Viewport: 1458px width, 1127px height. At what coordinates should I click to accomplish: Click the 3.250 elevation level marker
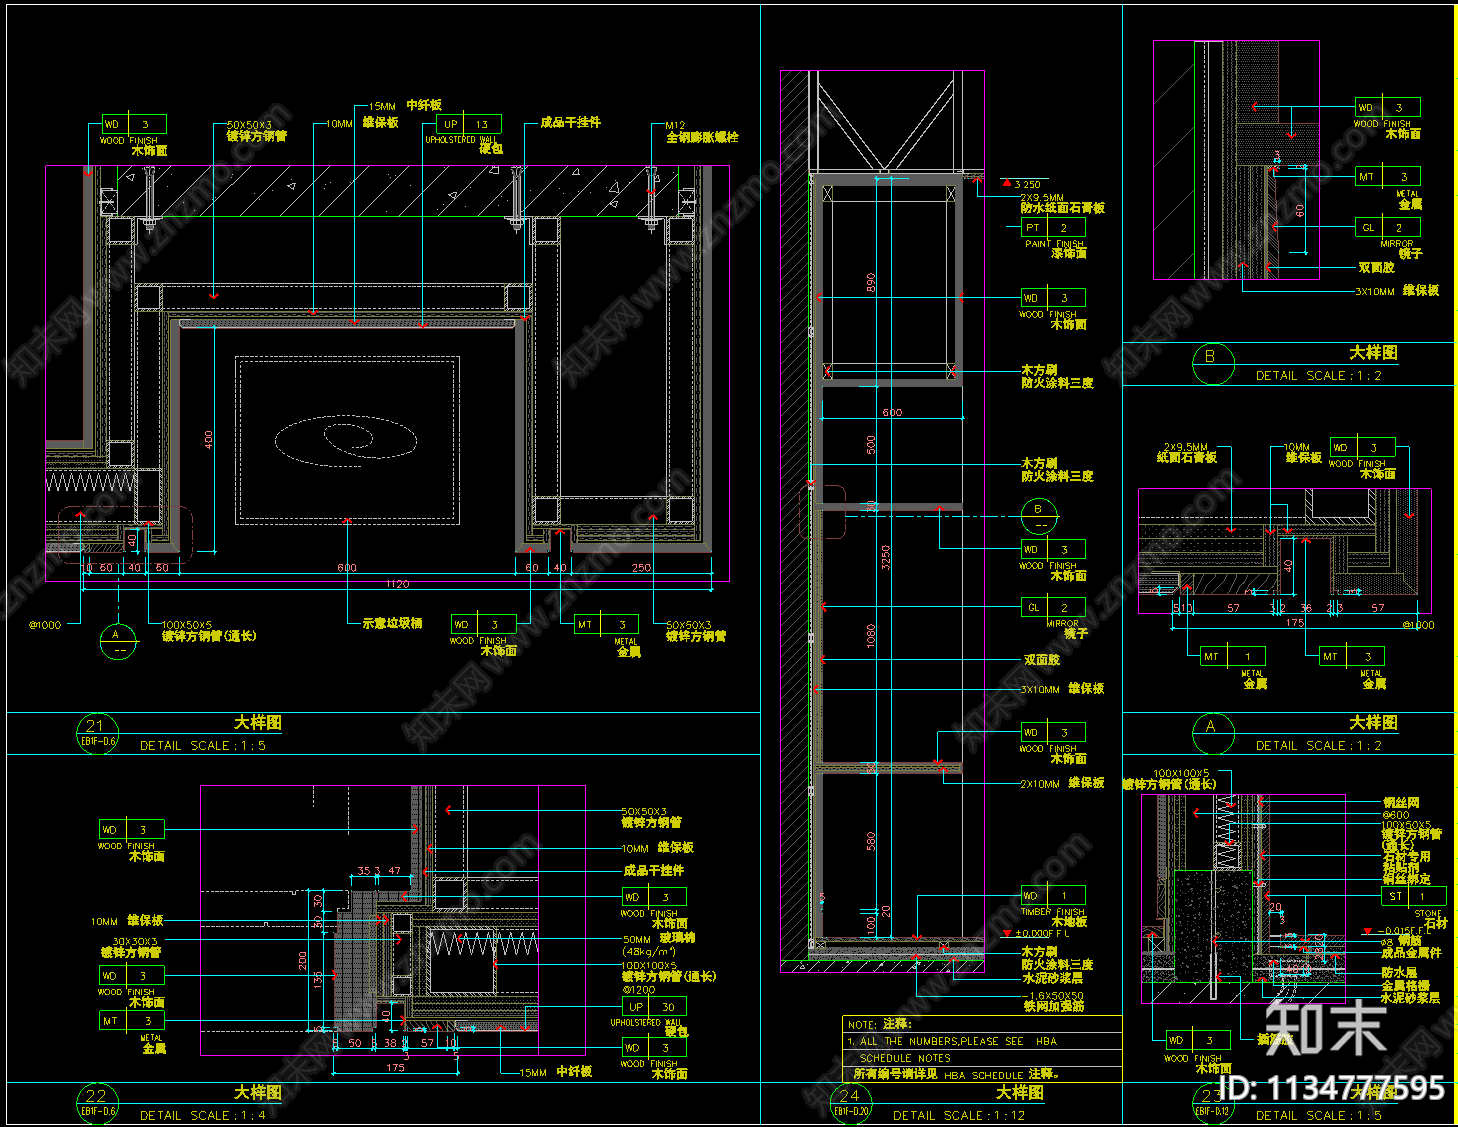(x=1021, y=184)
